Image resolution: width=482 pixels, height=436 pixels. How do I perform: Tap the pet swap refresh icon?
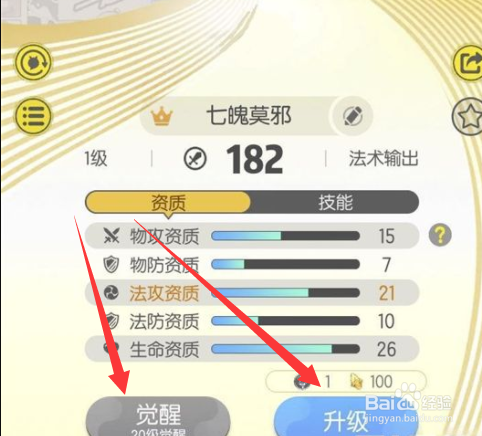point(33,62)
